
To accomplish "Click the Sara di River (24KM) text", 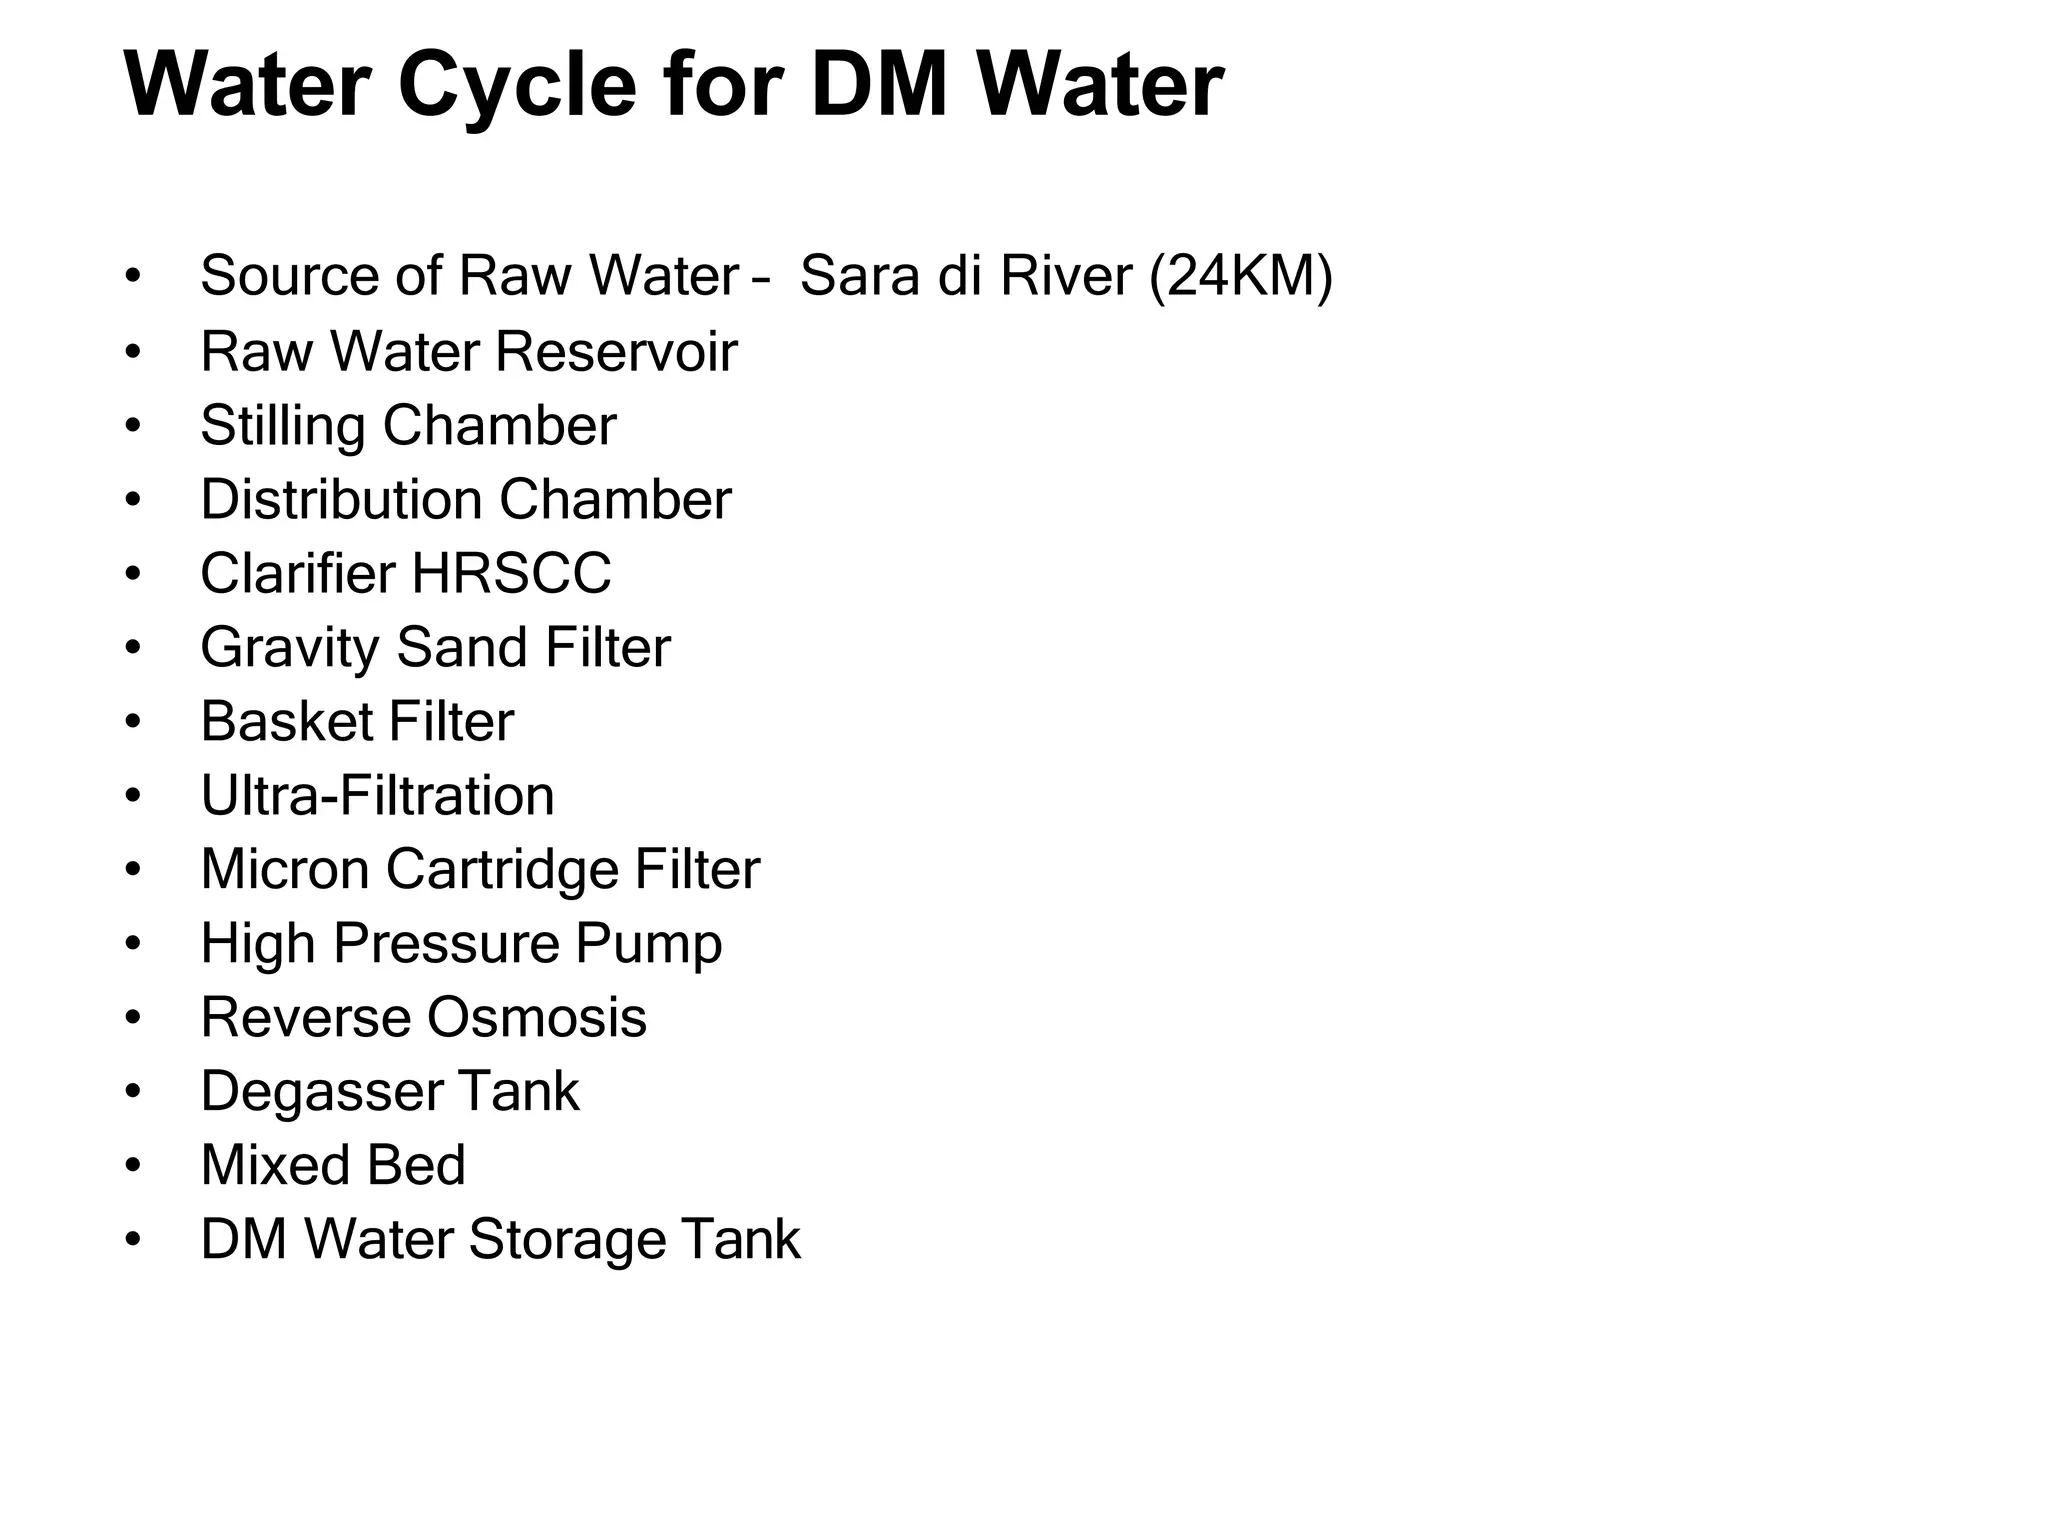I will 1066,276.
